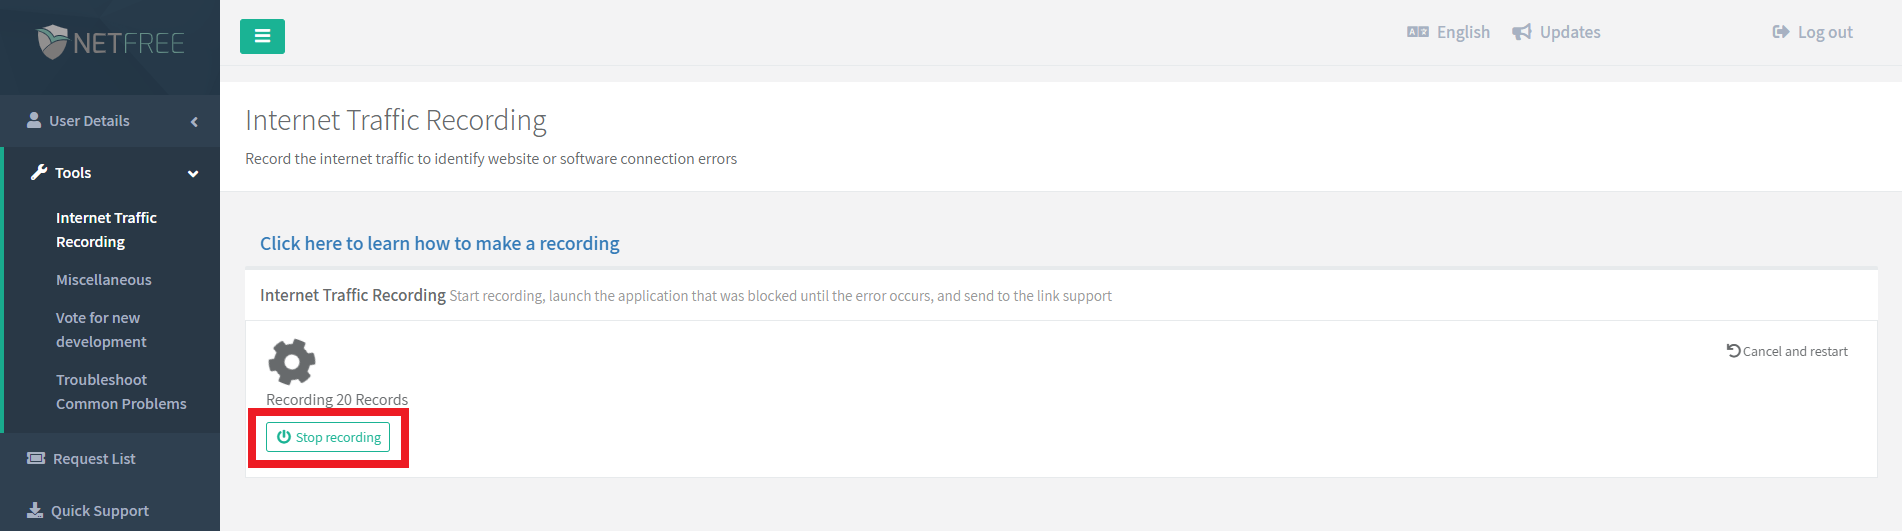
Task: Click Cancel and restart
Action: click(x=1787, y=351)
